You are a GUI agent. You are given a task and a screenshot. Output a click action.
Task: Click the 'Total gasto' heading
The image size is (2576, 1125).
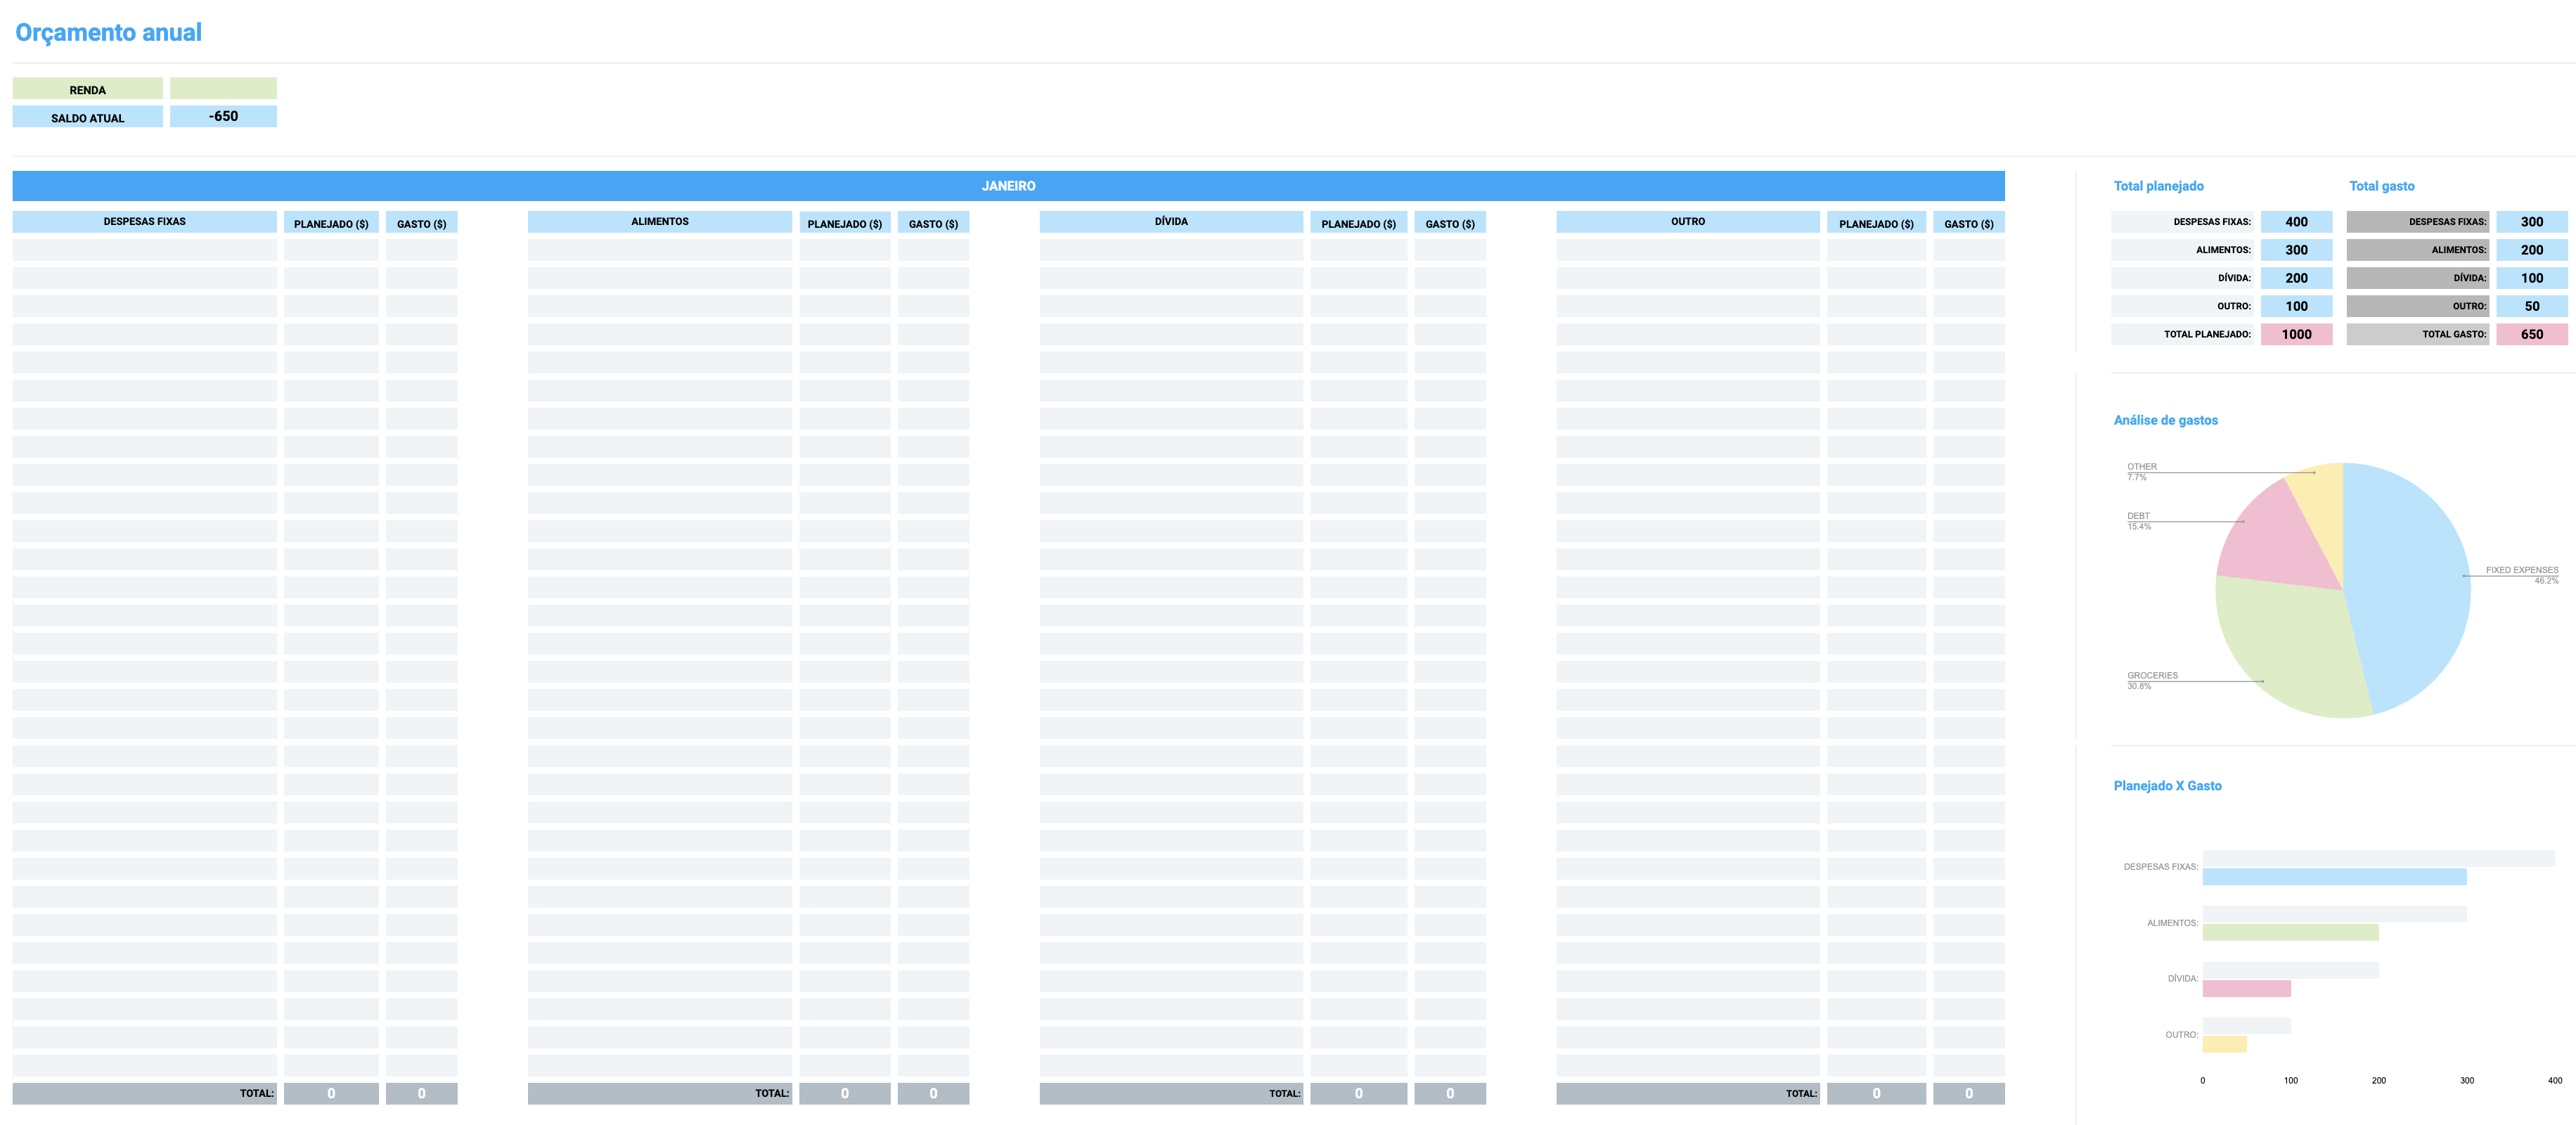click(x=2381, y=186)
